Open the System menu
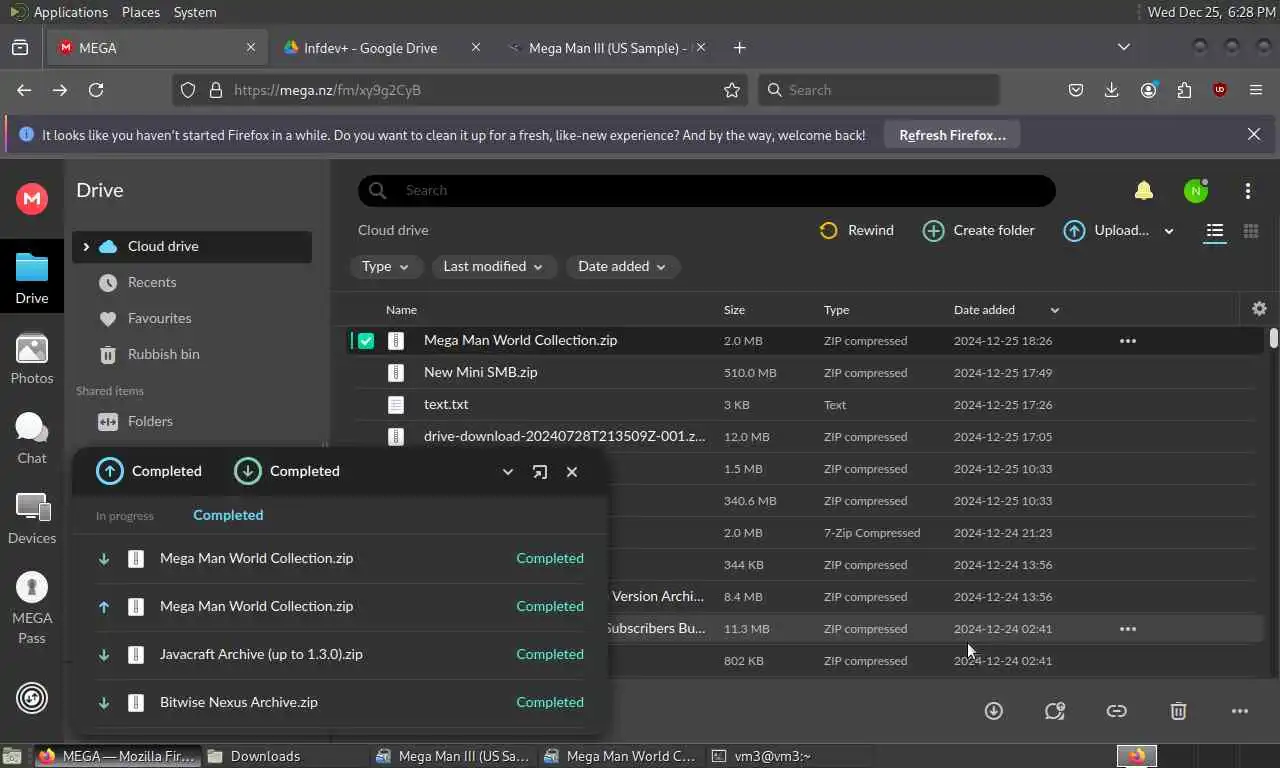This screenshot has width=1280, height=768. click(195, 12)
